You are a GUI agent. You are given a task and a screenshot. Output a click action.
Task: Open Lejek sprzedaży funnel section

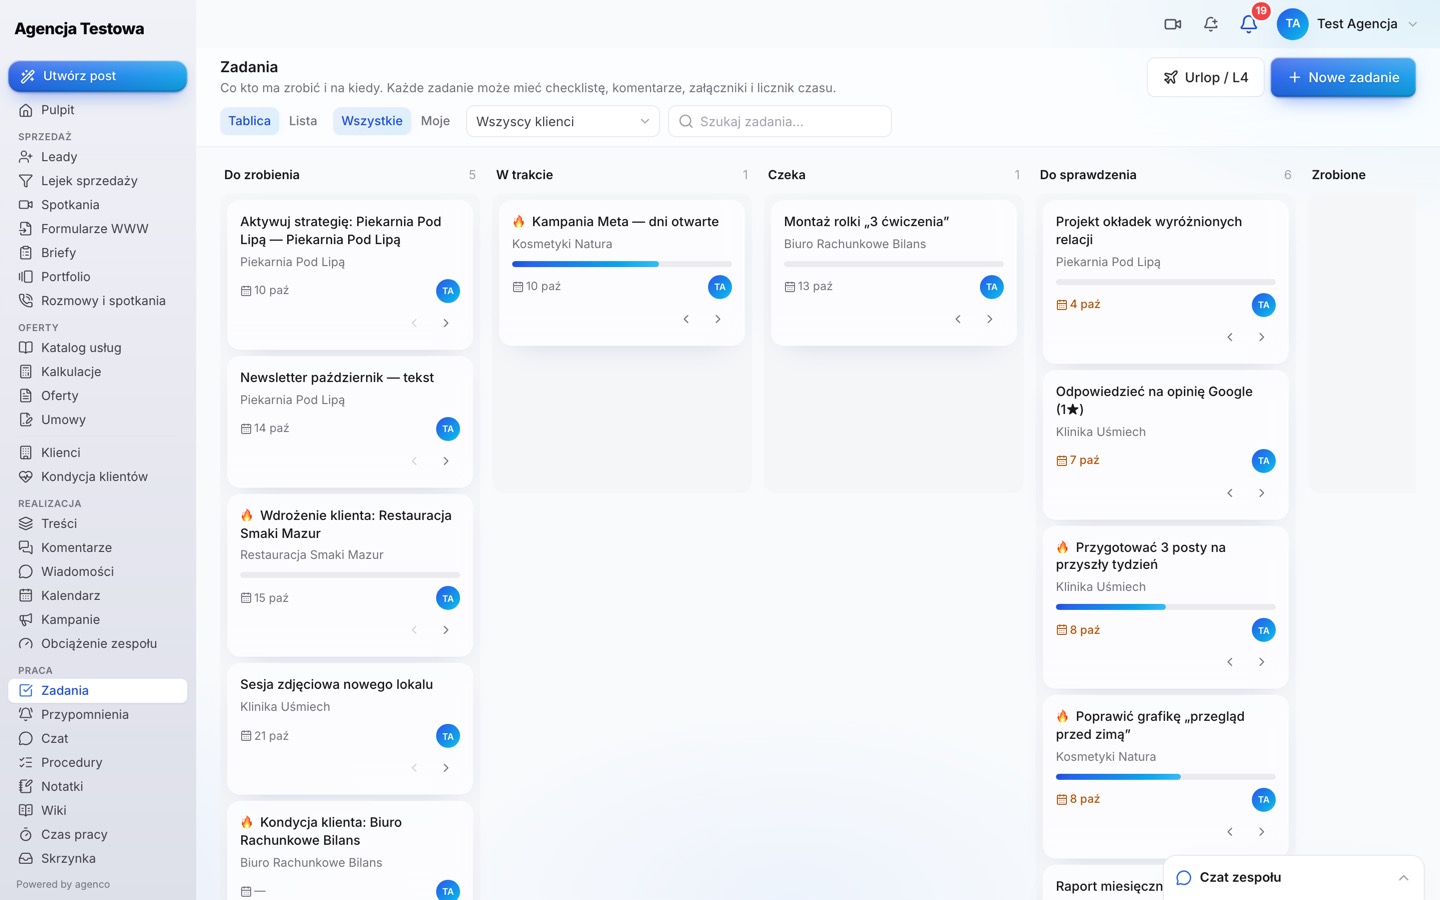pos(98,181)
